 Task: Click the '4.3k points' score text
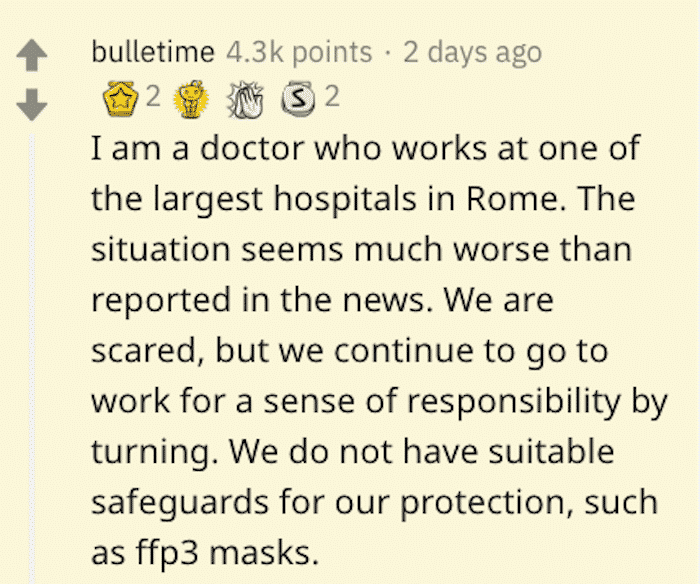tap(299, 53)
